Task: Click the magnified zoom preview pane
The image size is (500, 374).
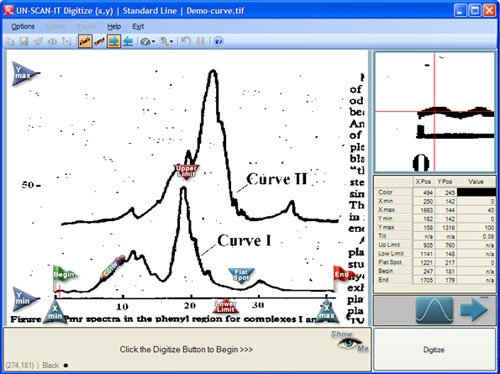Action: click(434, 112)
